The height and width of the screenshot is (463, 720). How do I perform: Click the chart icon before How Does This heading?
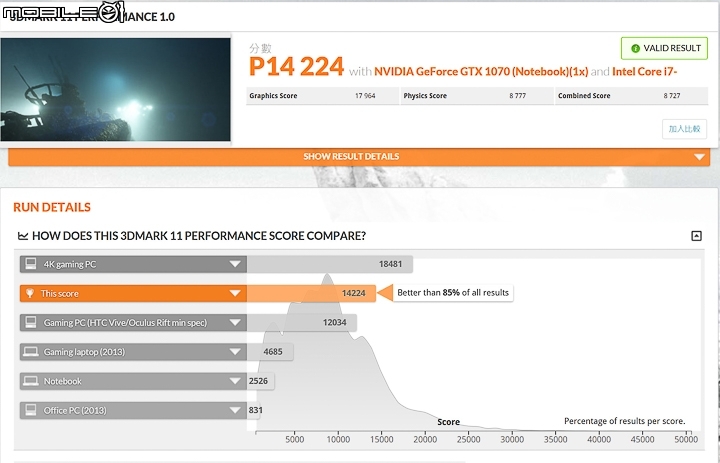[22, 236]
